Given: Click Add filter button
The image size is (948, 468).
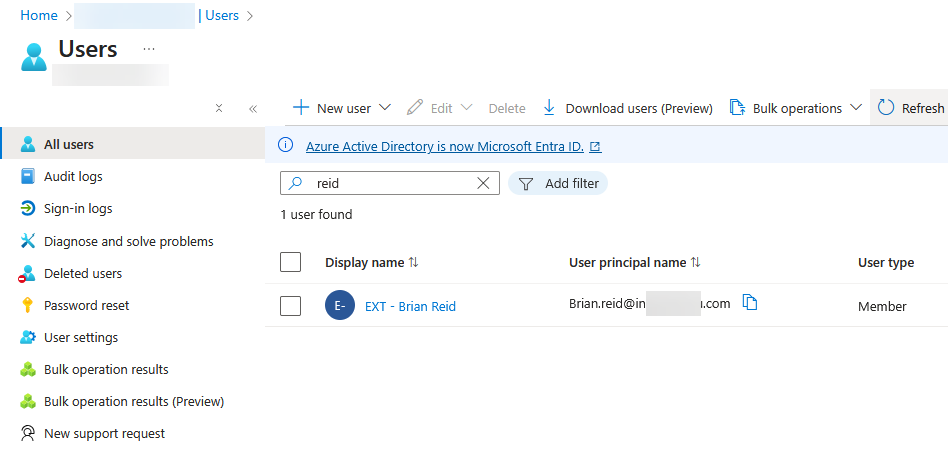Looking at the screenshot, I should coord(558,183).
